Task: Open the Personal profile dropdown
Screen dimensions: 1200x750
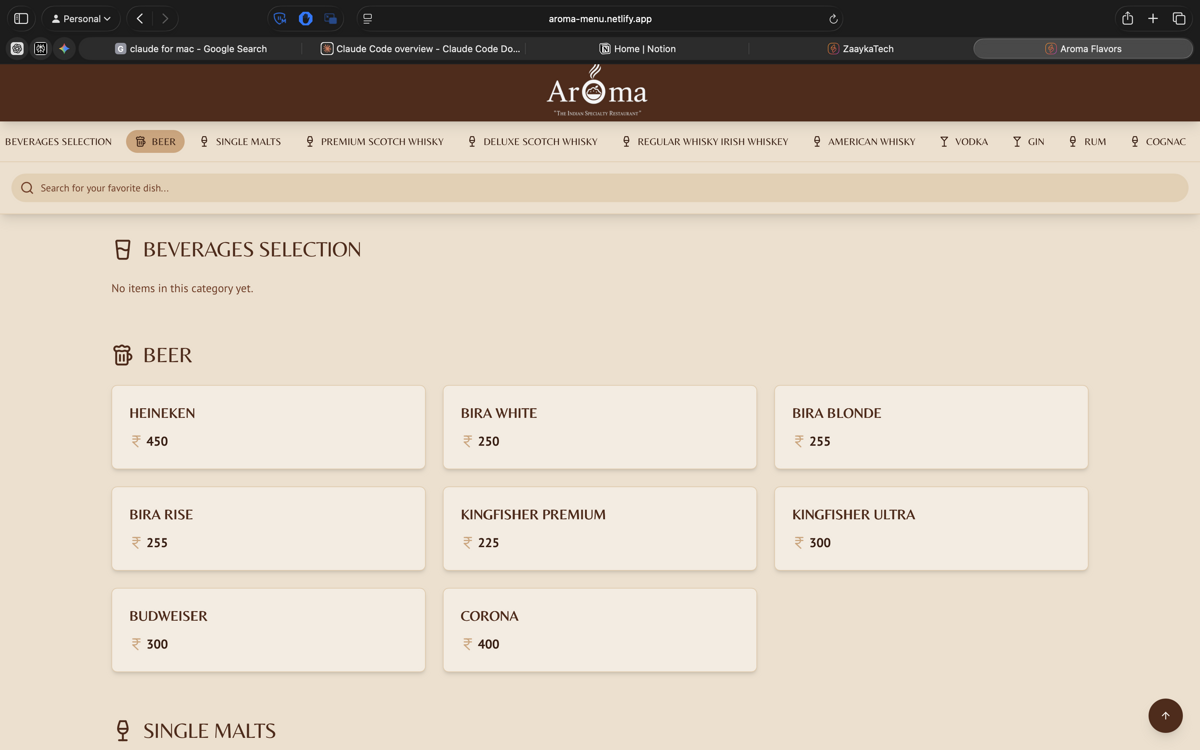Action: click(81, 19)
